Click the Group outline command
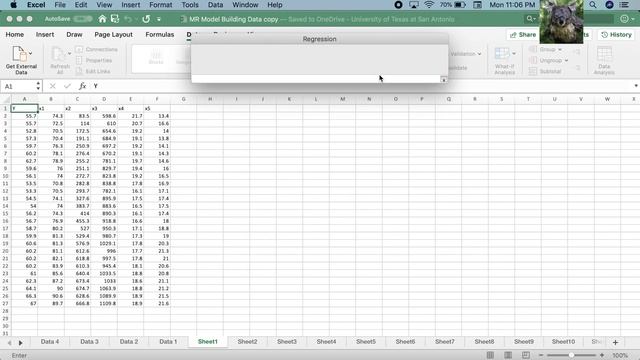 [x=546, y=49]
